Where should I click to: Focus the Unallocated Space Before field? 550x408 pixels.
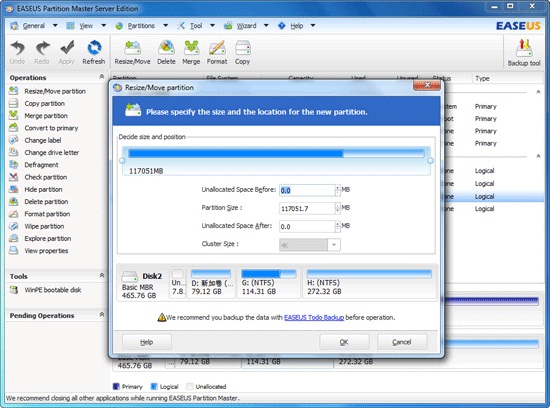(307, 190)
